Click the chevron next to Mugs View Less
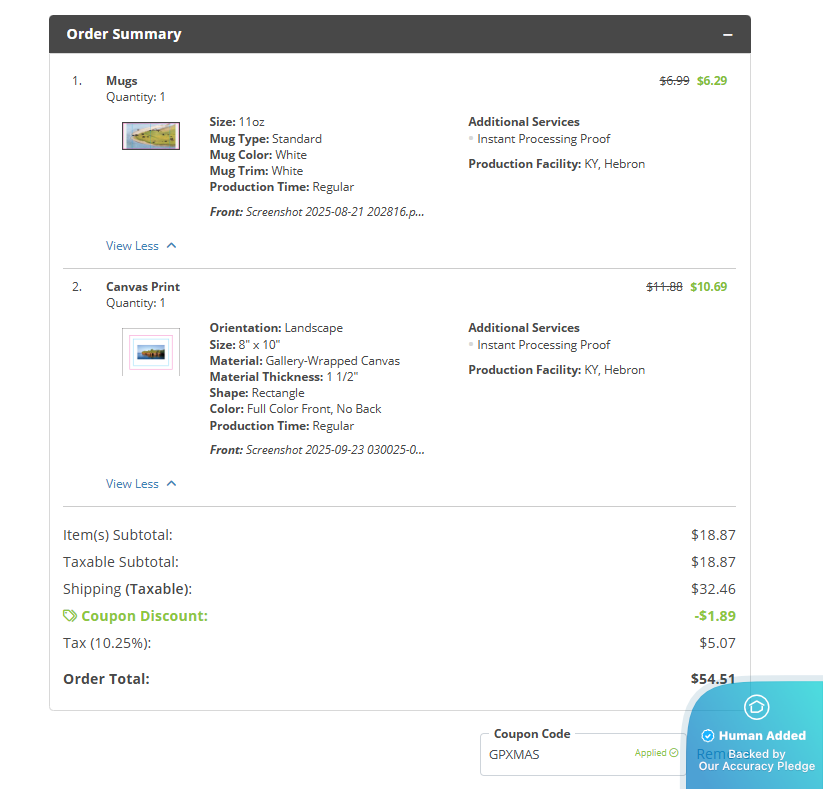 171,245
